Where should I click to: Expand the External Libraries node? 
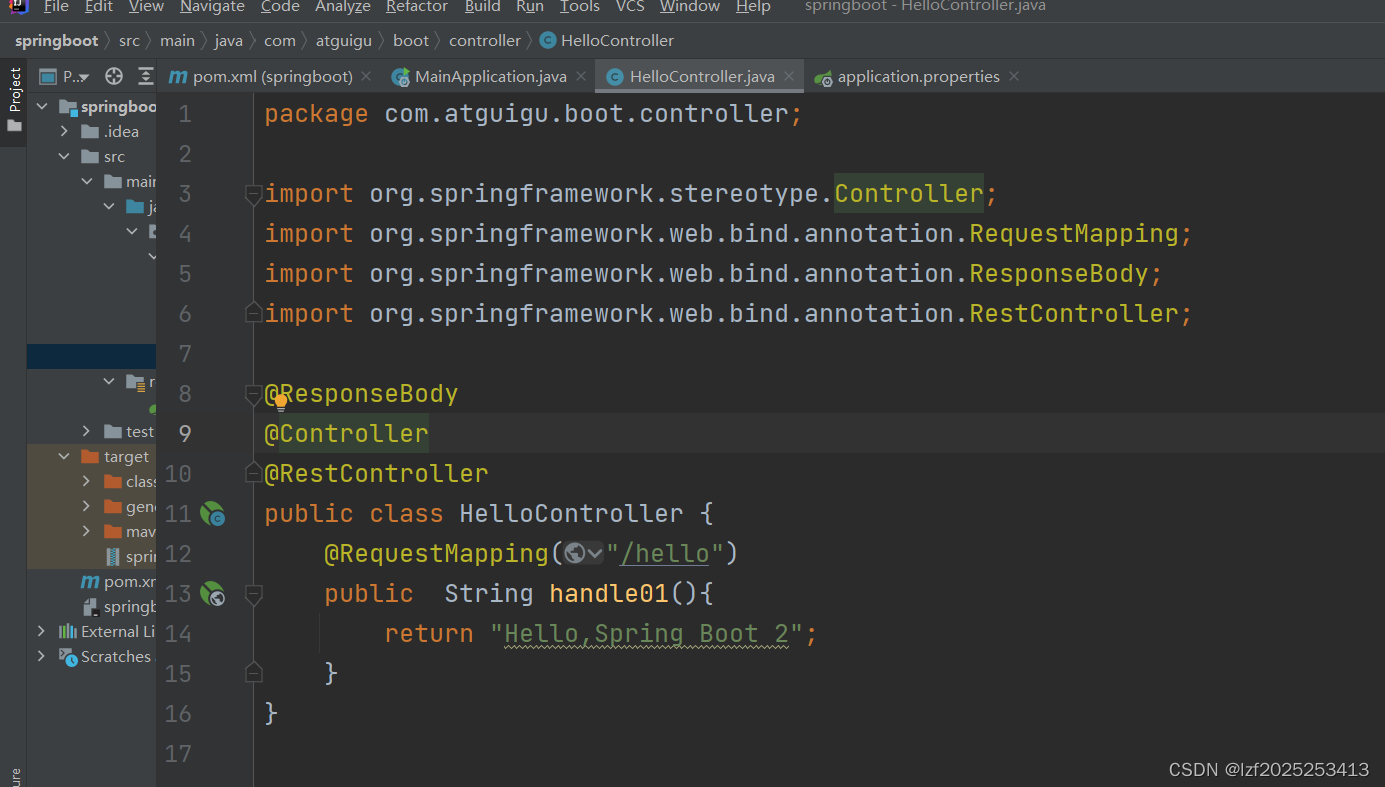pyautogui.click(x=40, y=631)
